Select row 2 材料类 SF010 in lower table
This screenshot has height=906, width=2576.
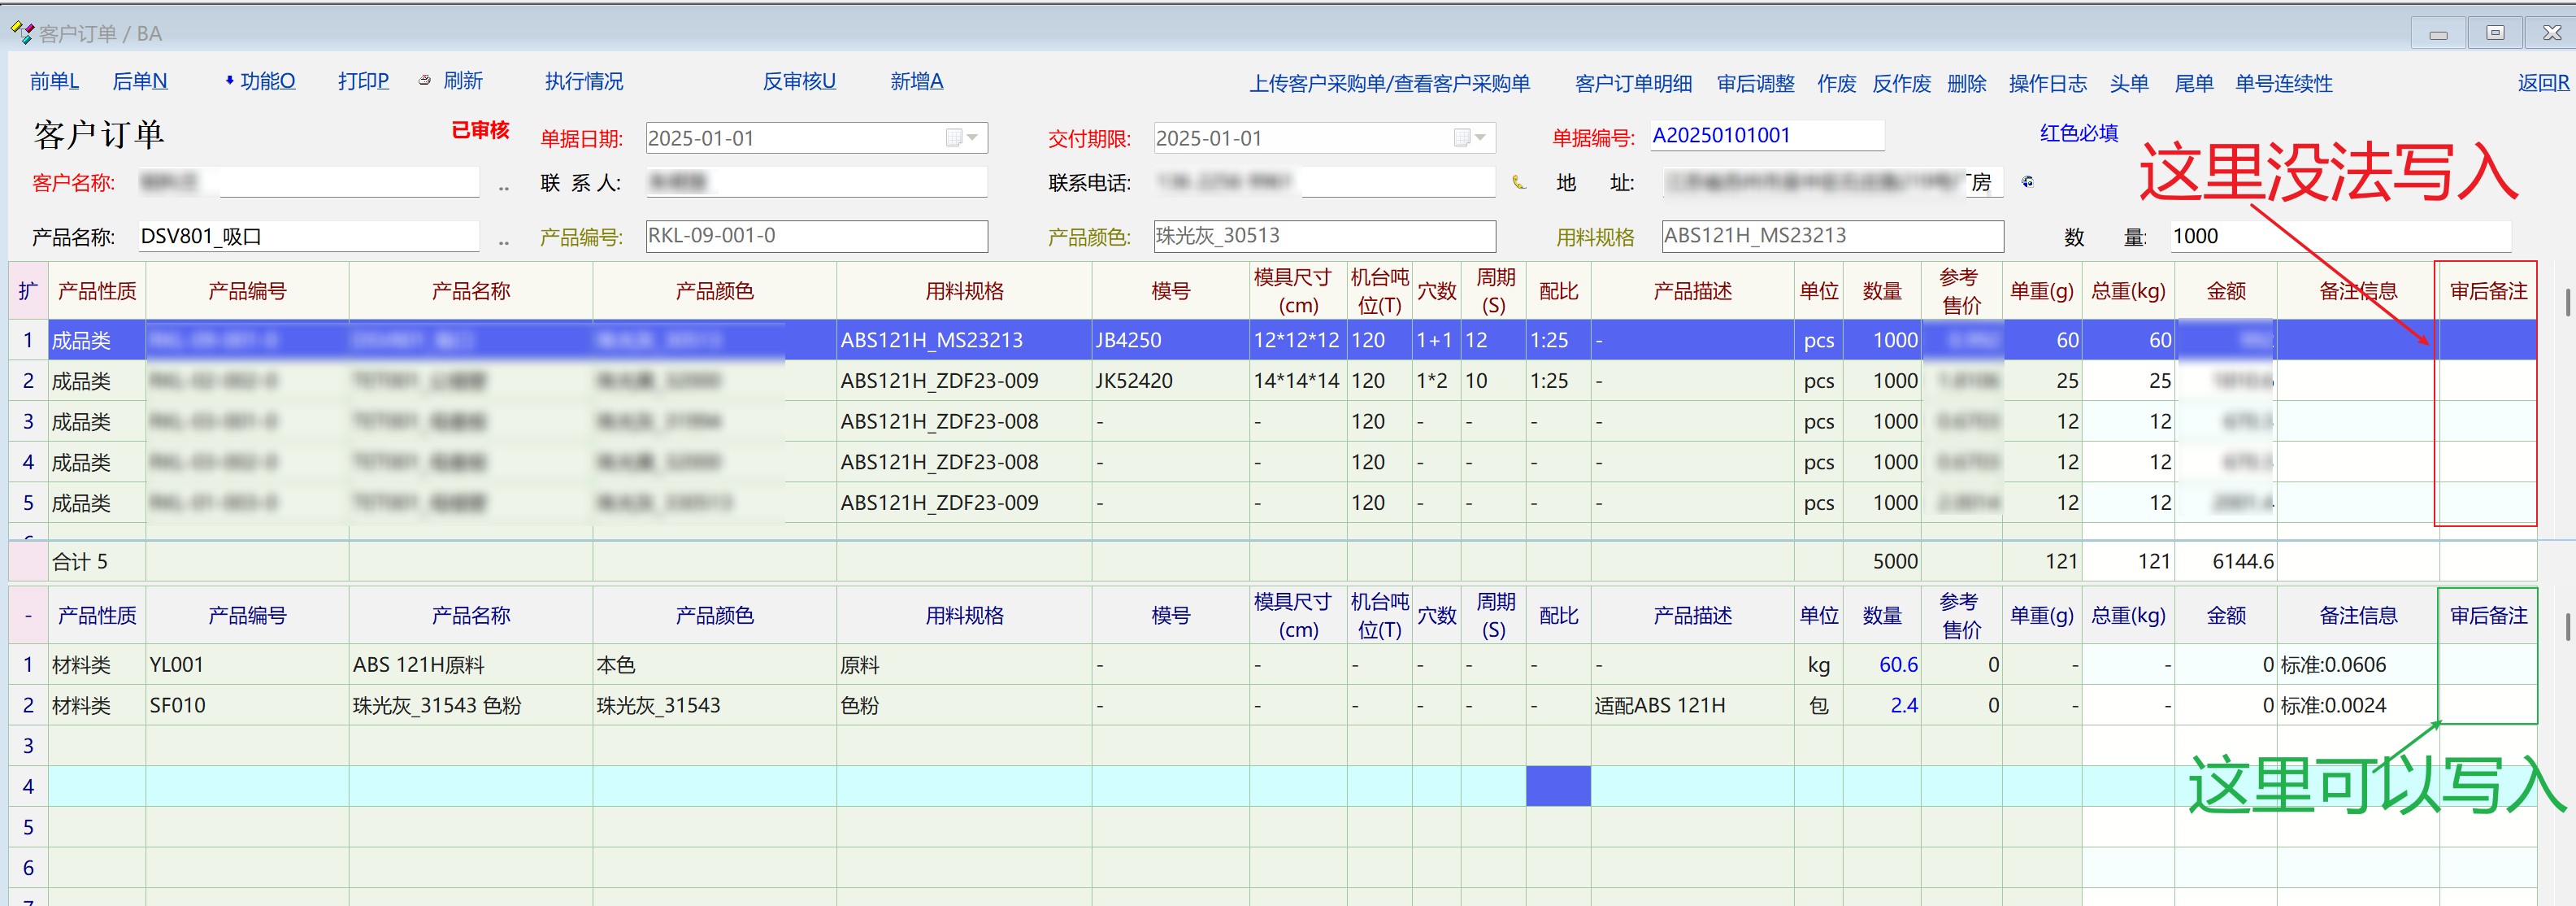click(177, 706)
